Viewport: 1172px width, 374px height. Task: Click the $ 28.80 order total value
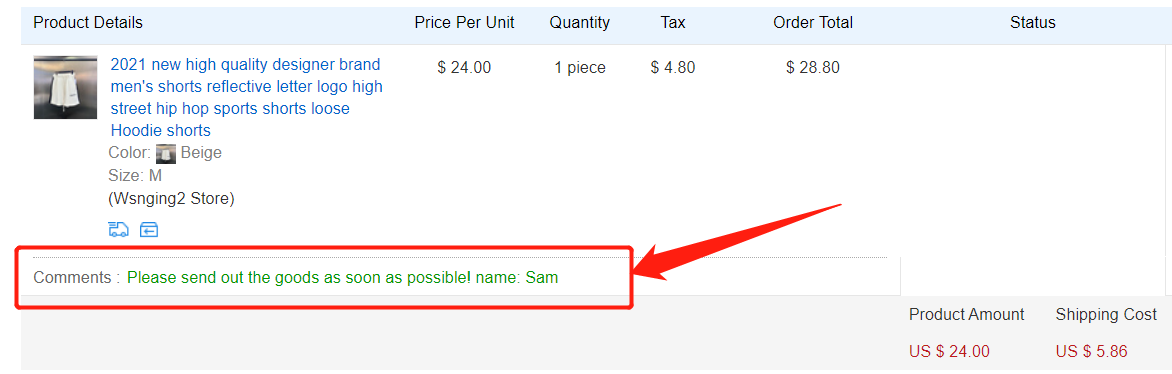click(813, 67)
